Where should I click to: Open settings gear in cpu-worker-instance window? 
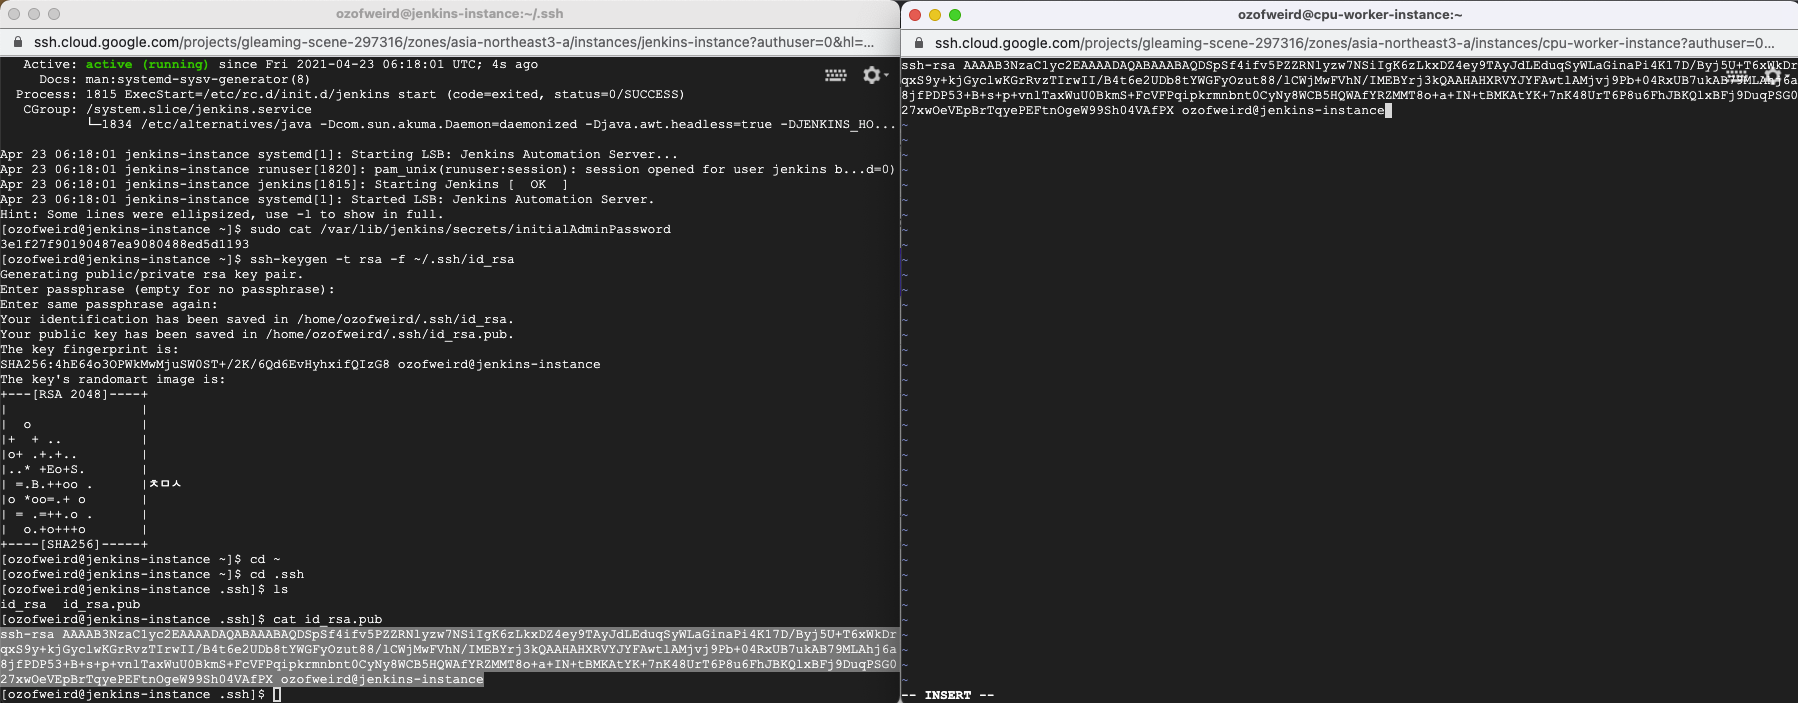point(1774,75)
